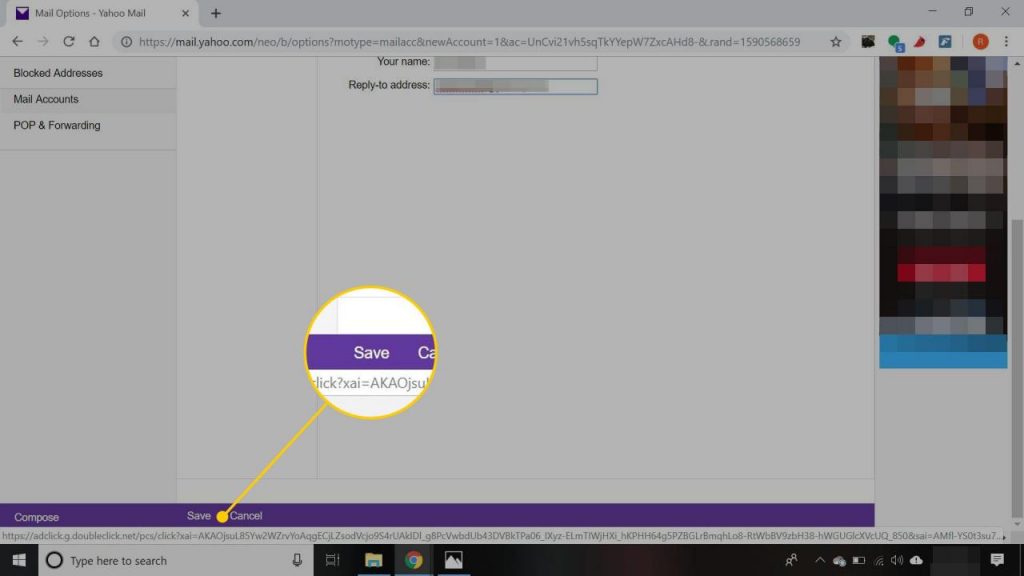Click the network Wi-Fi tray icon
Screen dimensions: 1024x576
point(878,561)
